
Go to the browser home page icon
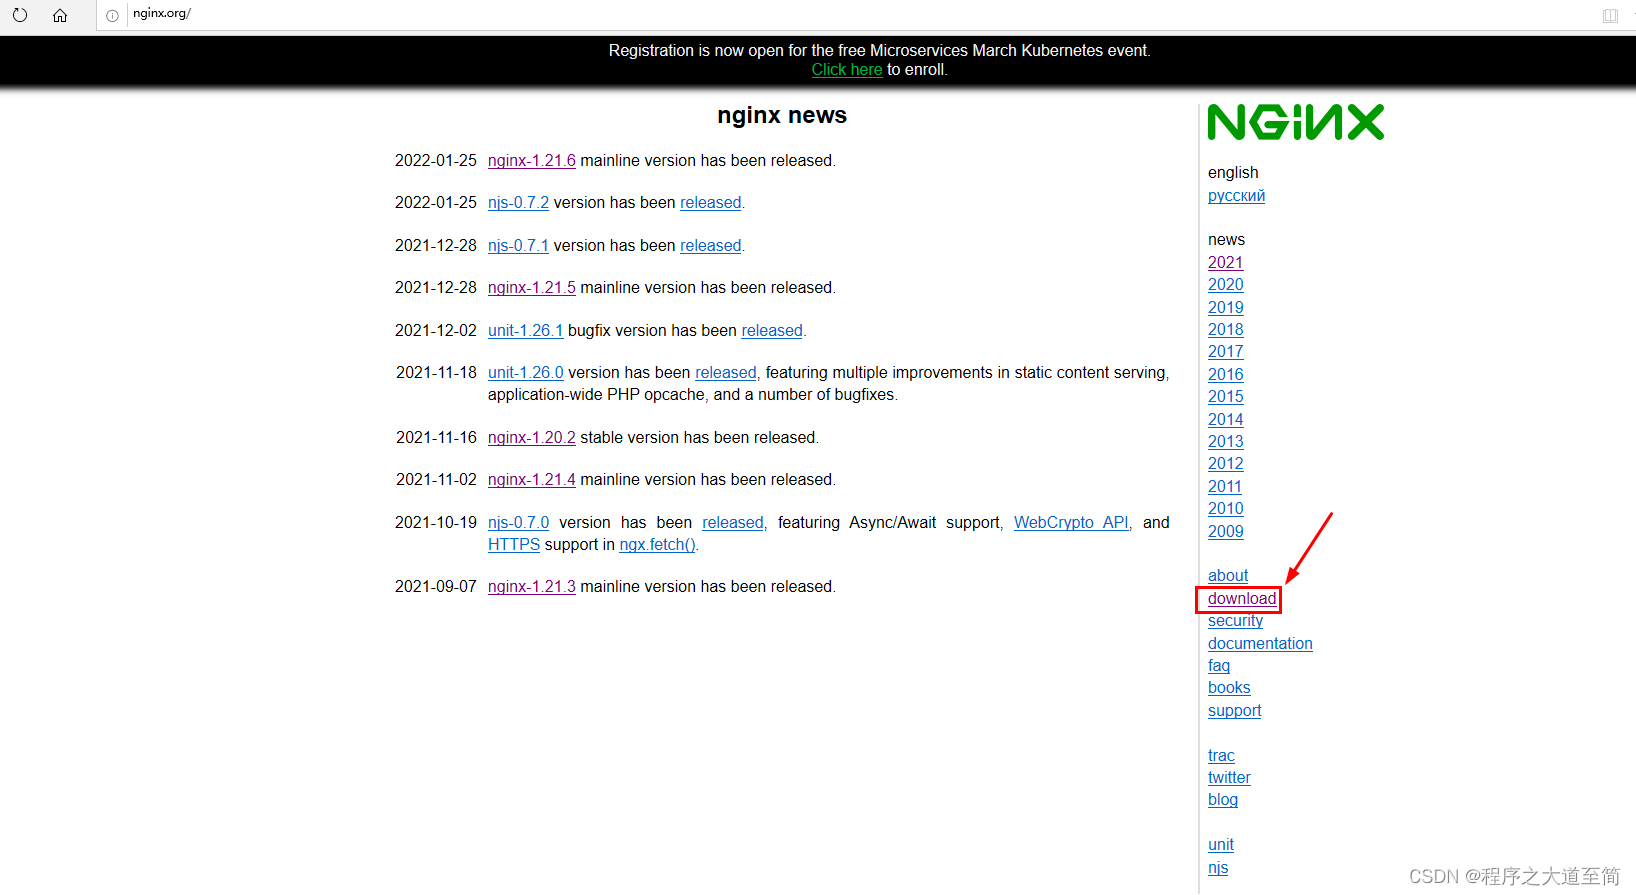pyautogui.click(x=60, y=15)
